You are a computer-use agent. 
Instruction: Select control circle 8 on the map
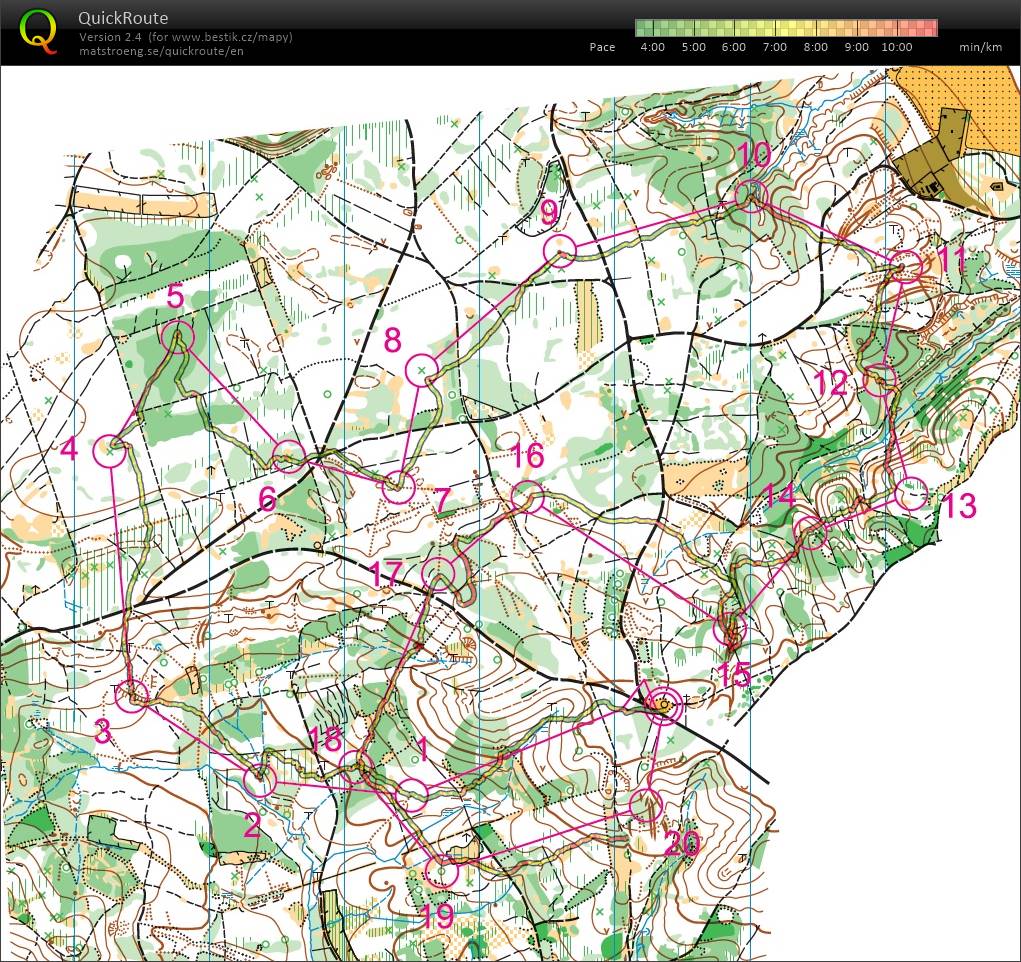(x=421, y=370)
